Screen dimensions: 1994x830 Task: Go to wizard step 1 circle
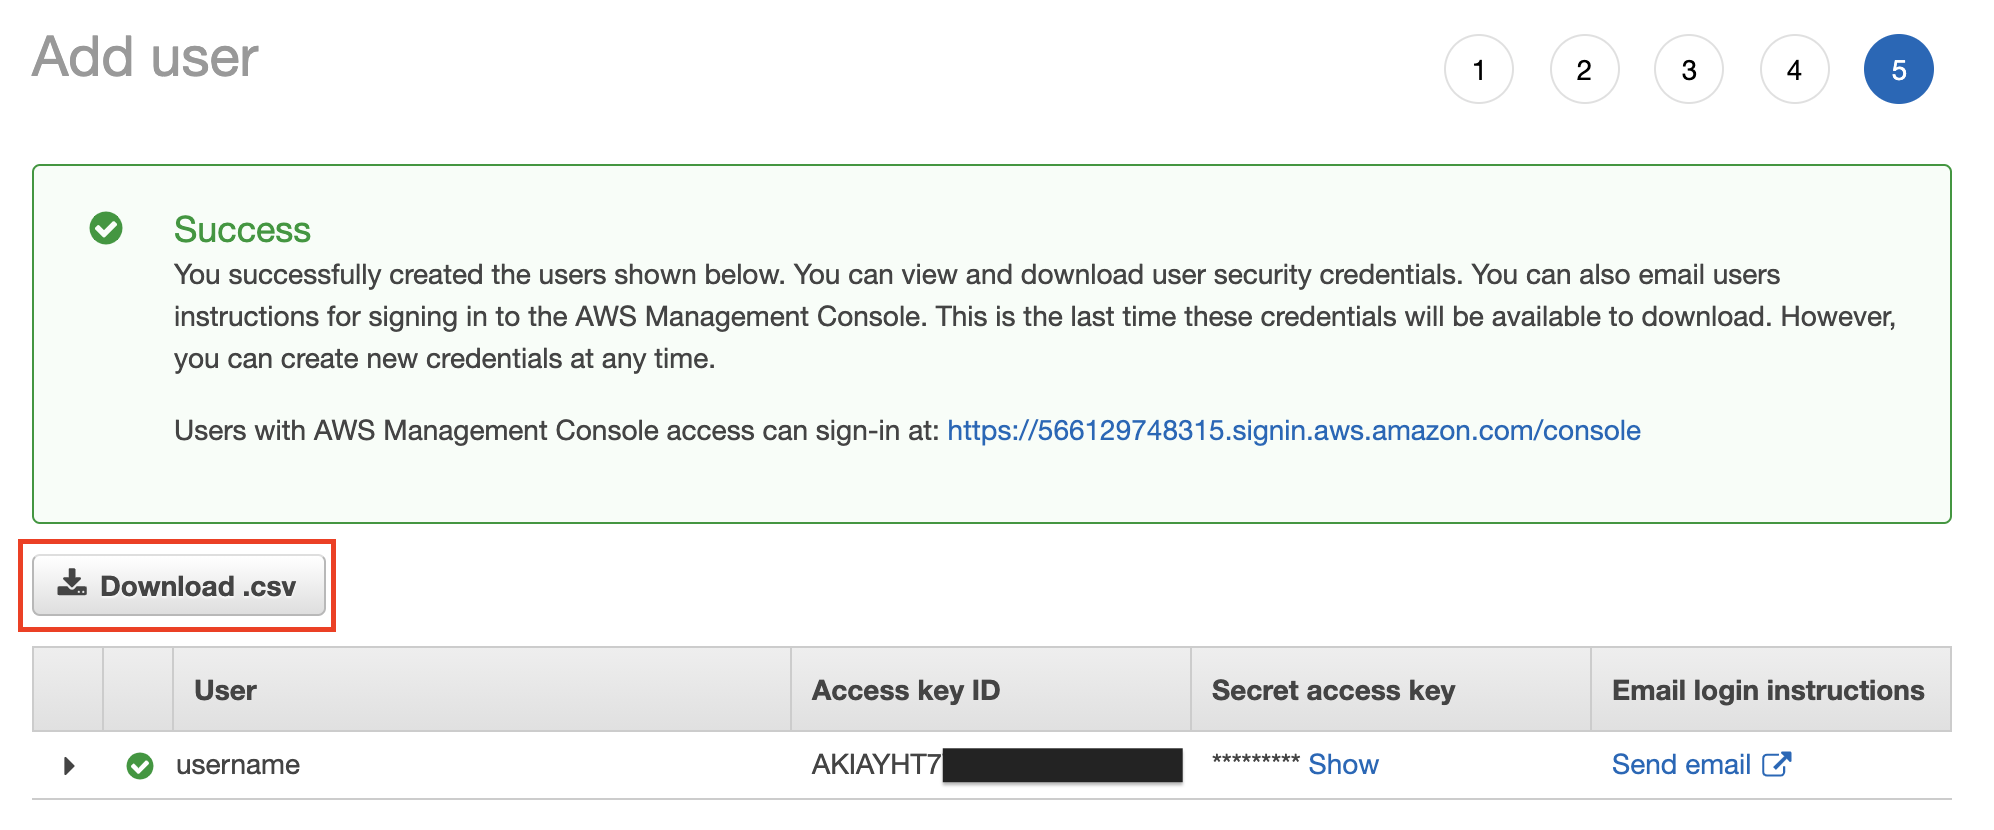[x=1478, y=70]
